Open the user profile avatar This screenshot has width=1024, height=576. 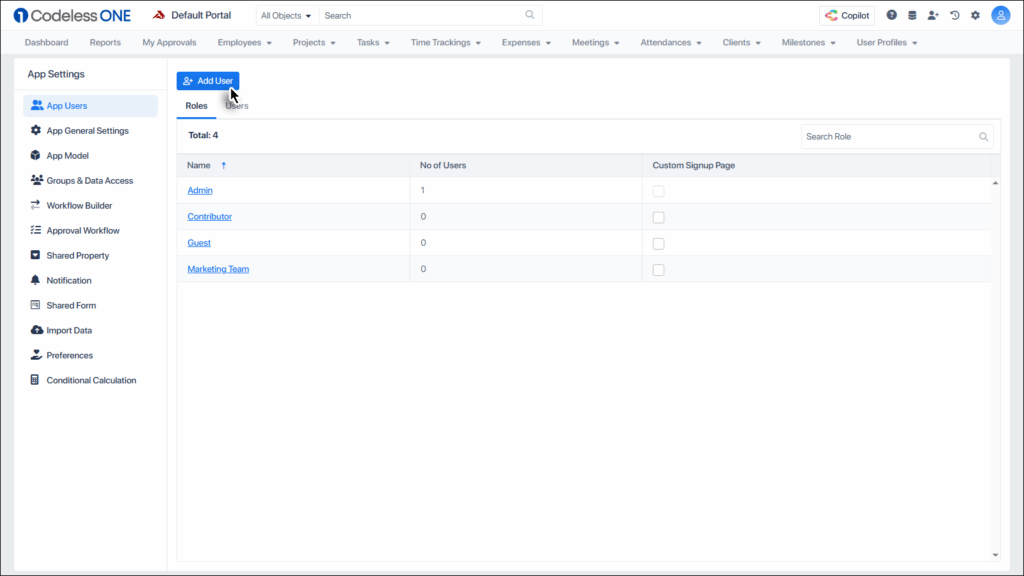1000,15
